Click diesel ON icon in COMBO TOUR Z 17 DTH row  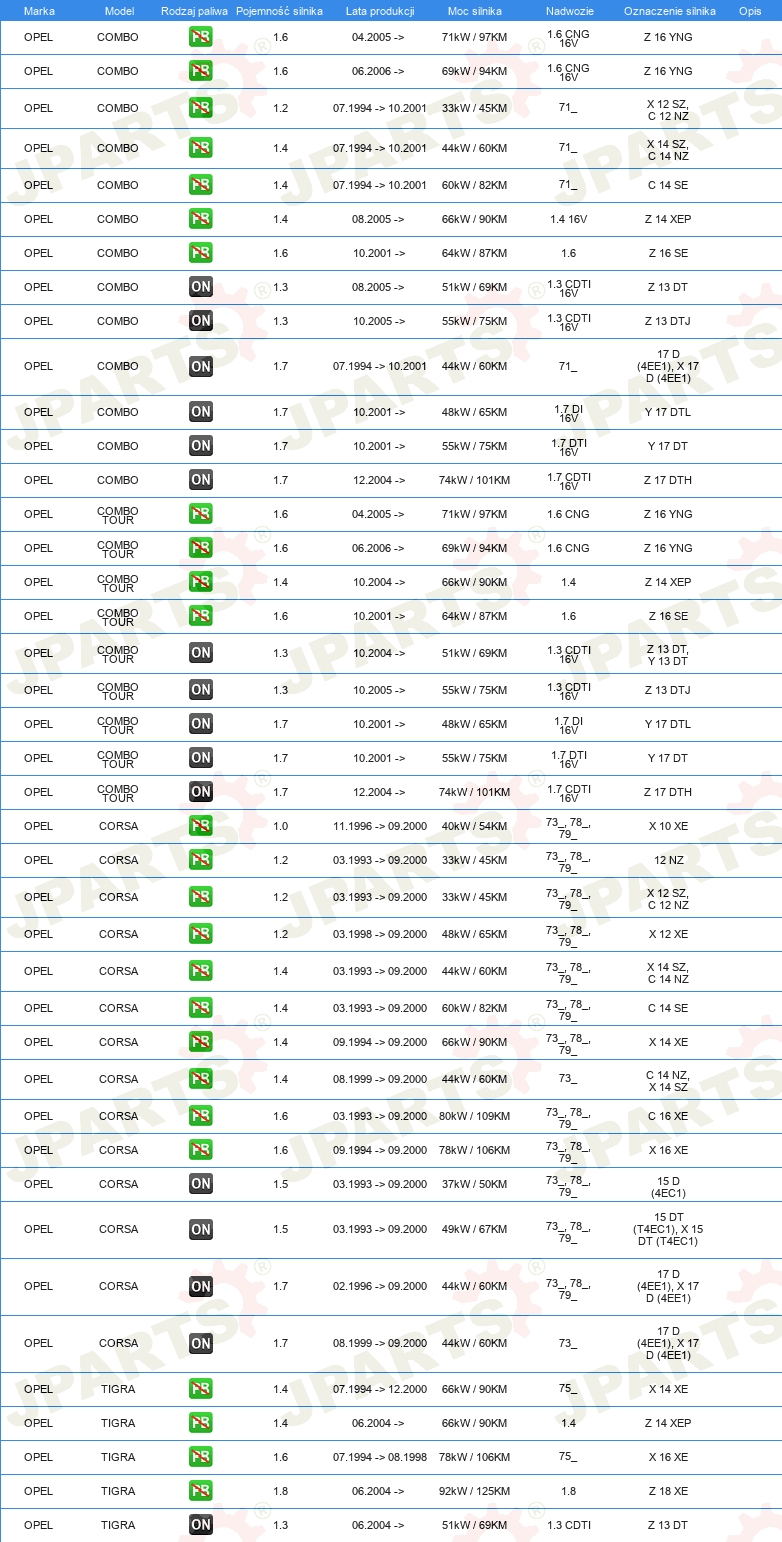tap(201, 792)
